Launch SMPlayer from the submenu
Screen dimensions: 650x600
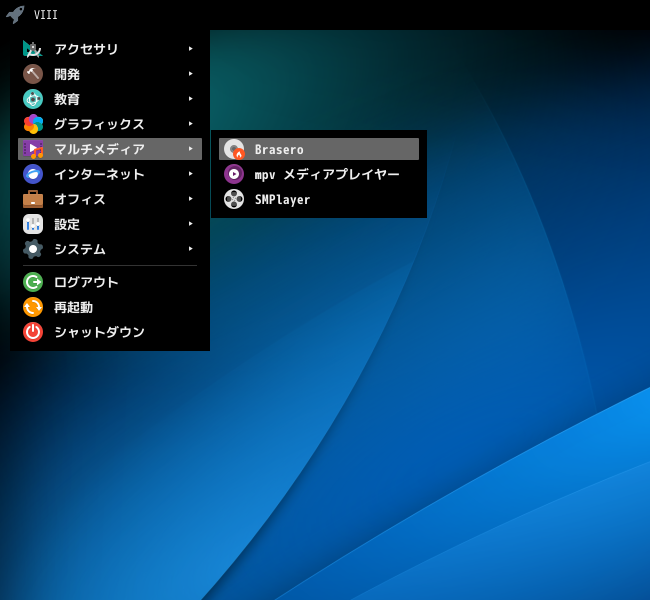click(x=319, y=199)
